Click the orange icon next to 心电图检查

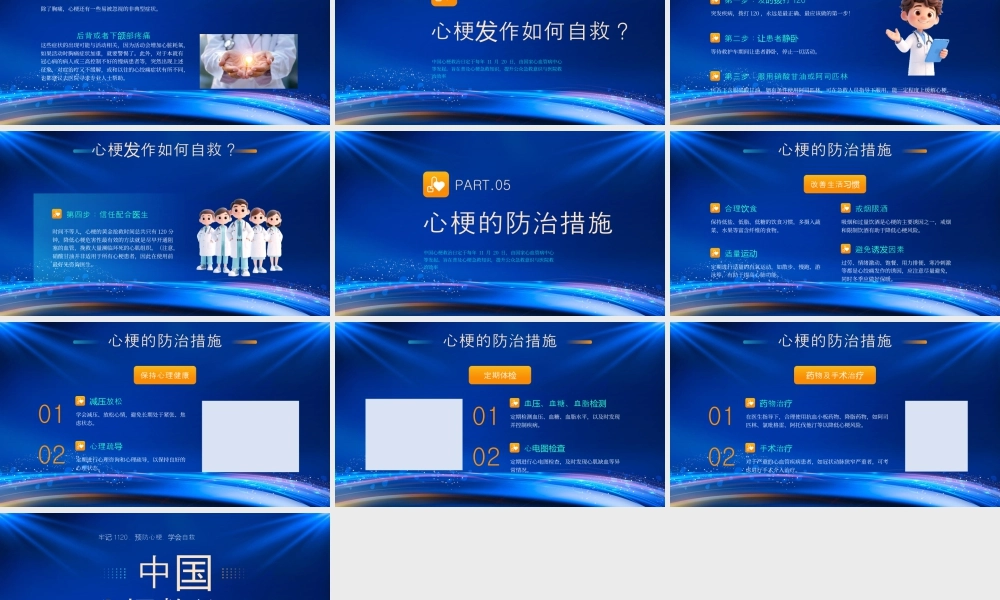point(515,448)
